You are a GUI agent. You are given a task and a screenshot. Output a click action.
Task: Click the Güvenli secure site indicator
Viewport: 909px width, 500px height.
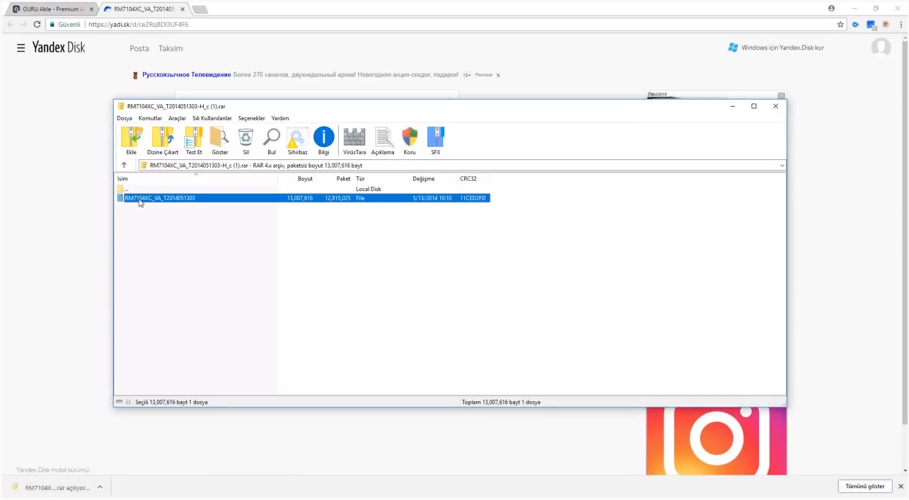point(64,24)
